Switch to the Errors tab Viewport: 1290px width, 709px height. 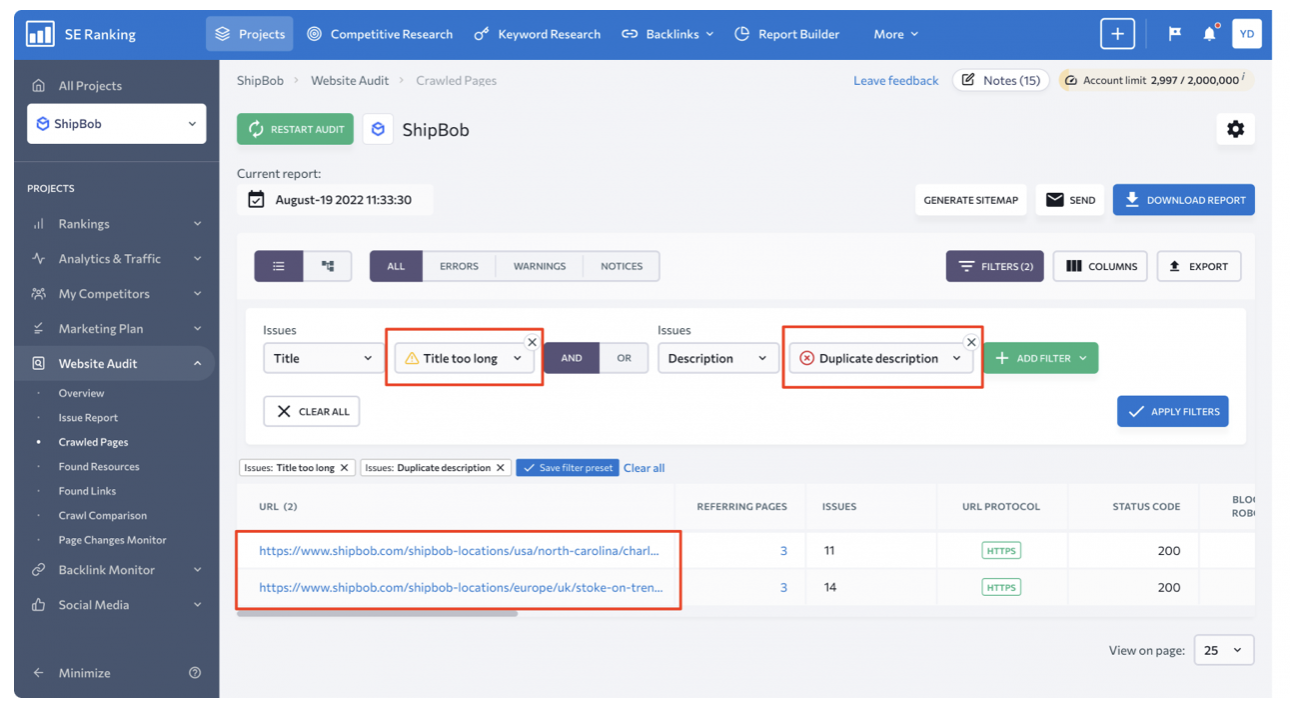[459, 266]
